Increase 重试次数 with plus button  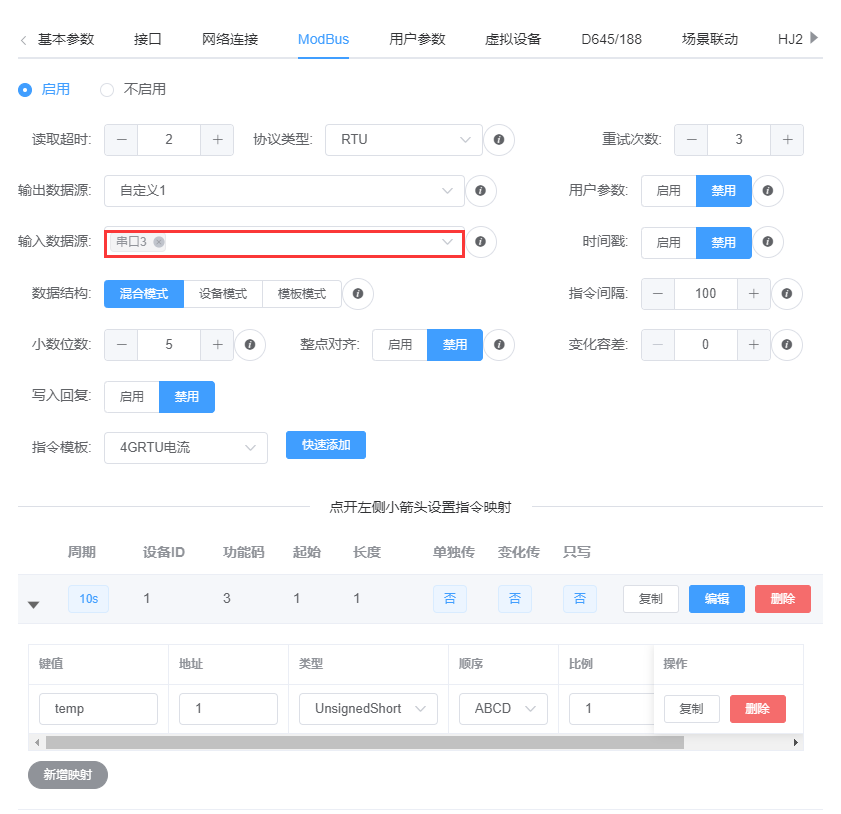787,140
